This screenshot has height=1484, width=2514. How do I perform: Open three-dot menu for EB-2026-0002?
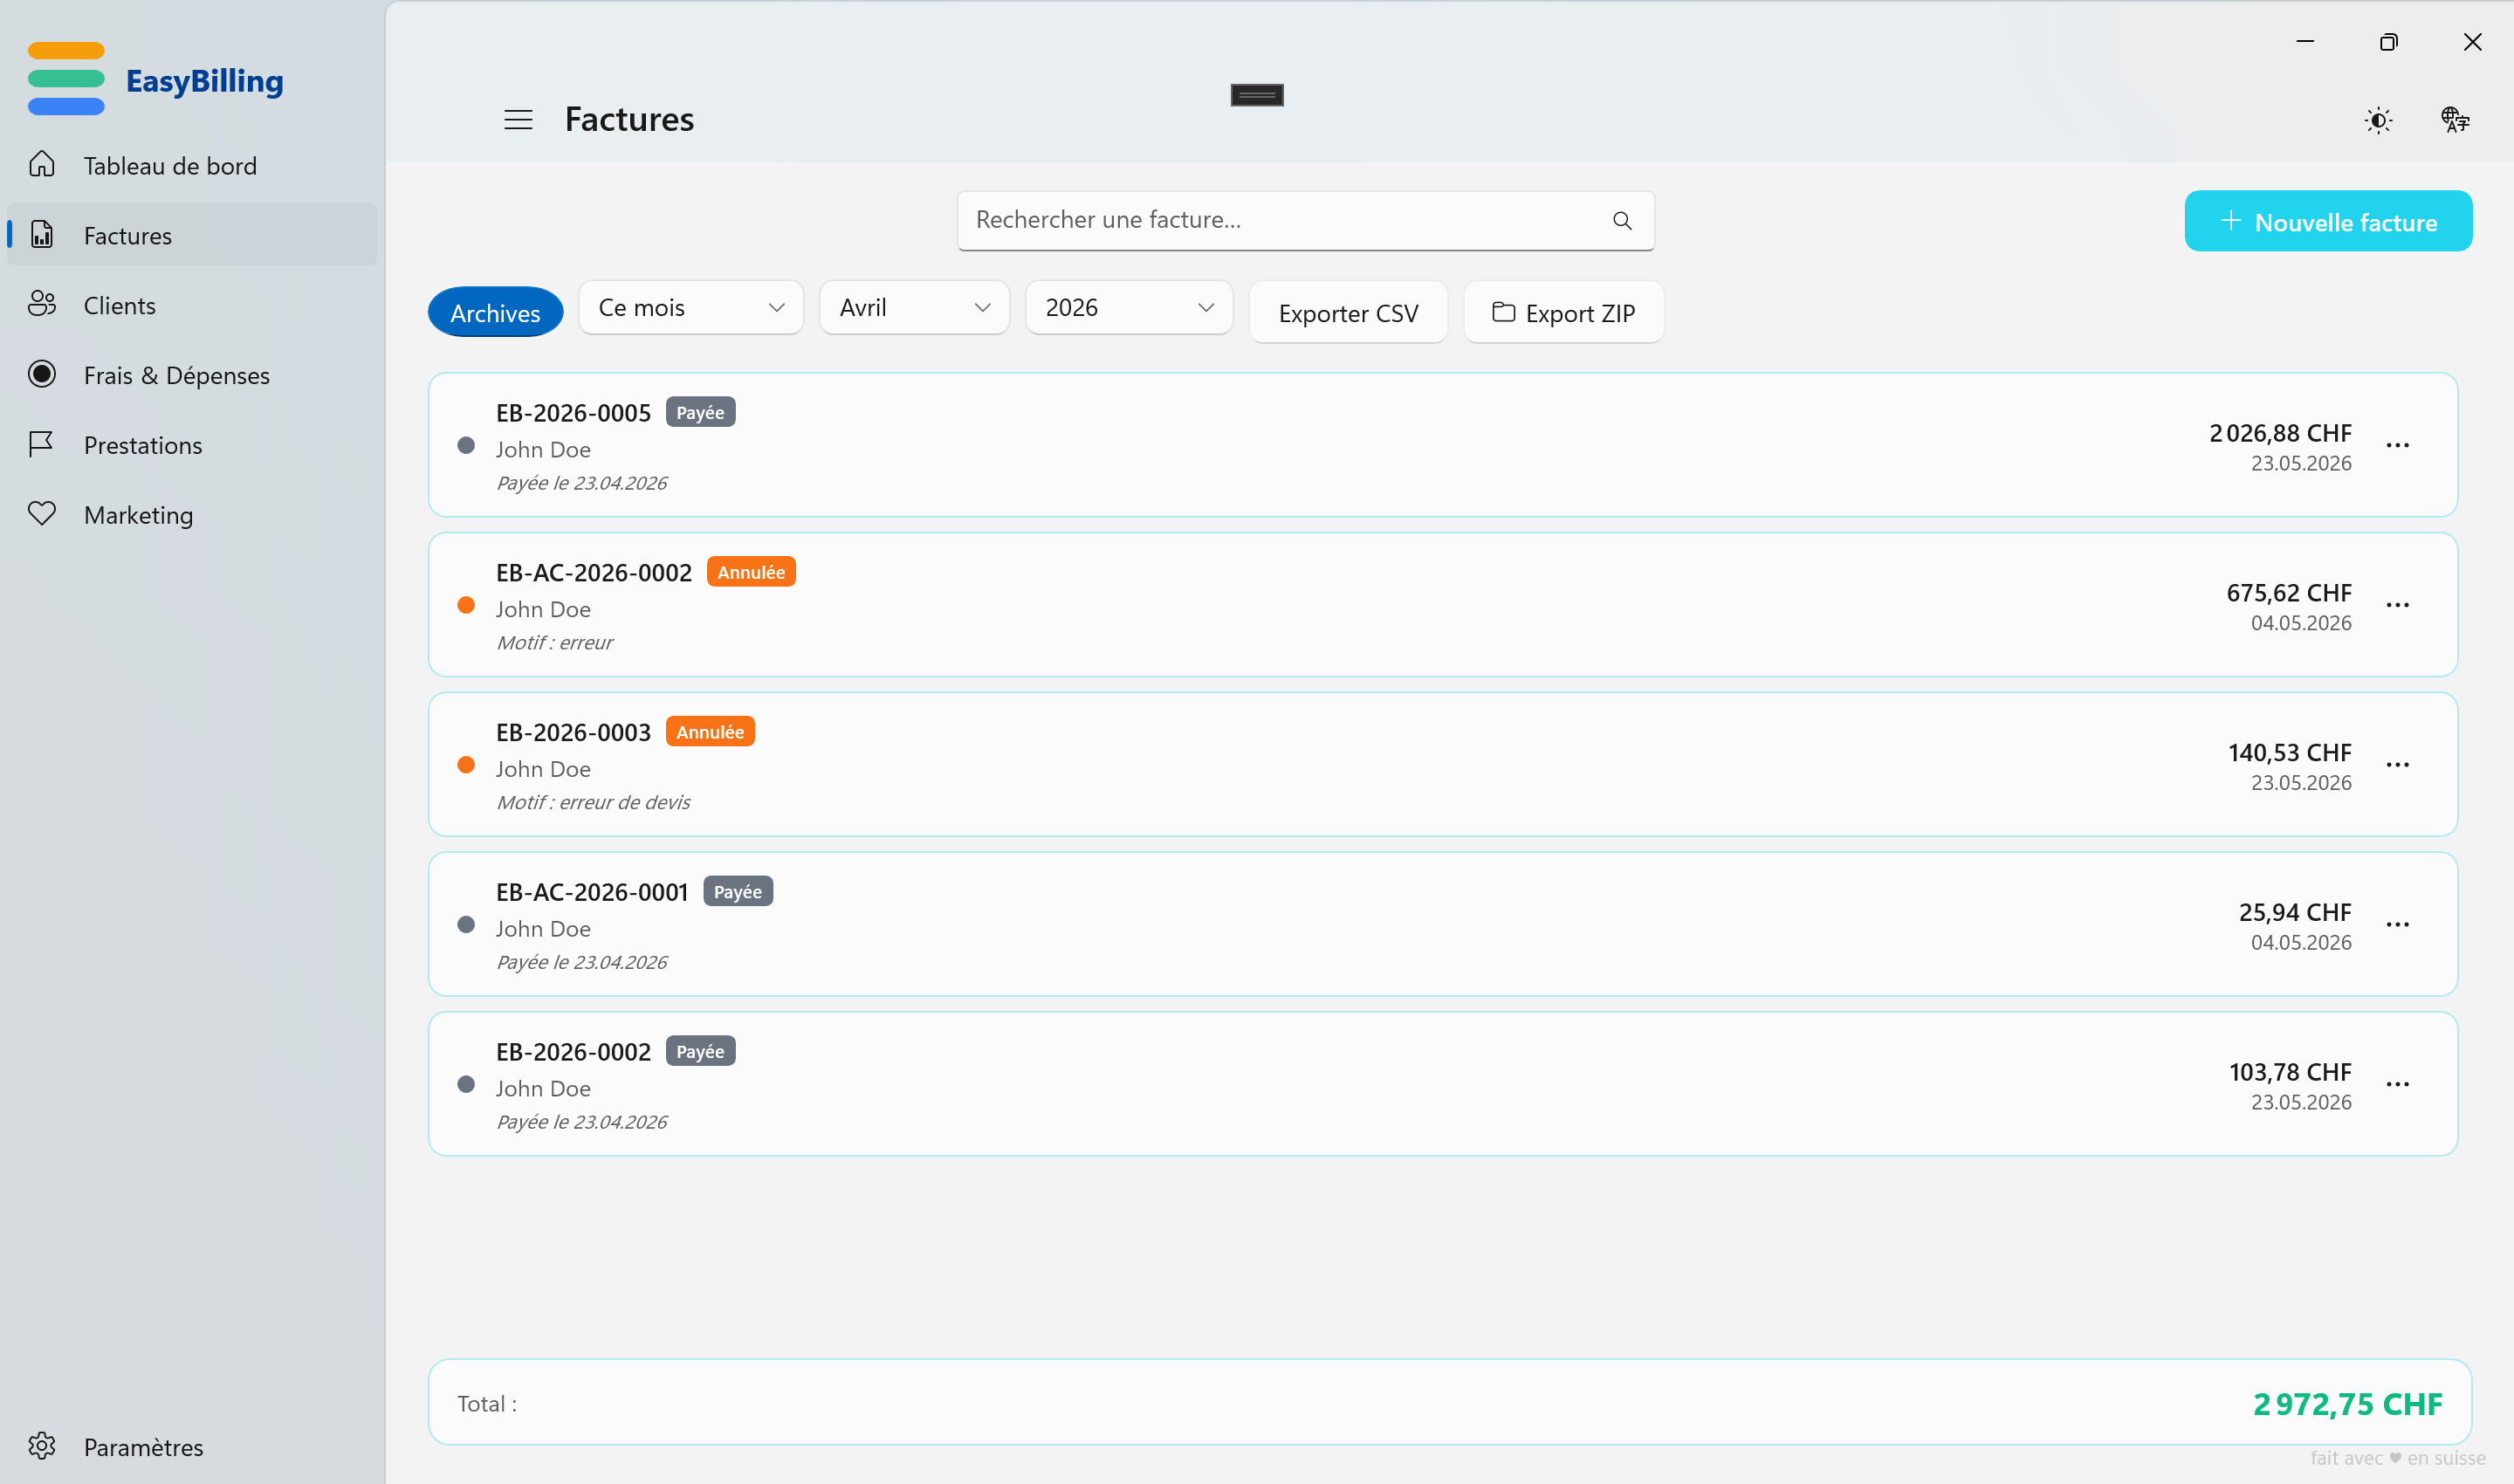coord(2397,1084)
